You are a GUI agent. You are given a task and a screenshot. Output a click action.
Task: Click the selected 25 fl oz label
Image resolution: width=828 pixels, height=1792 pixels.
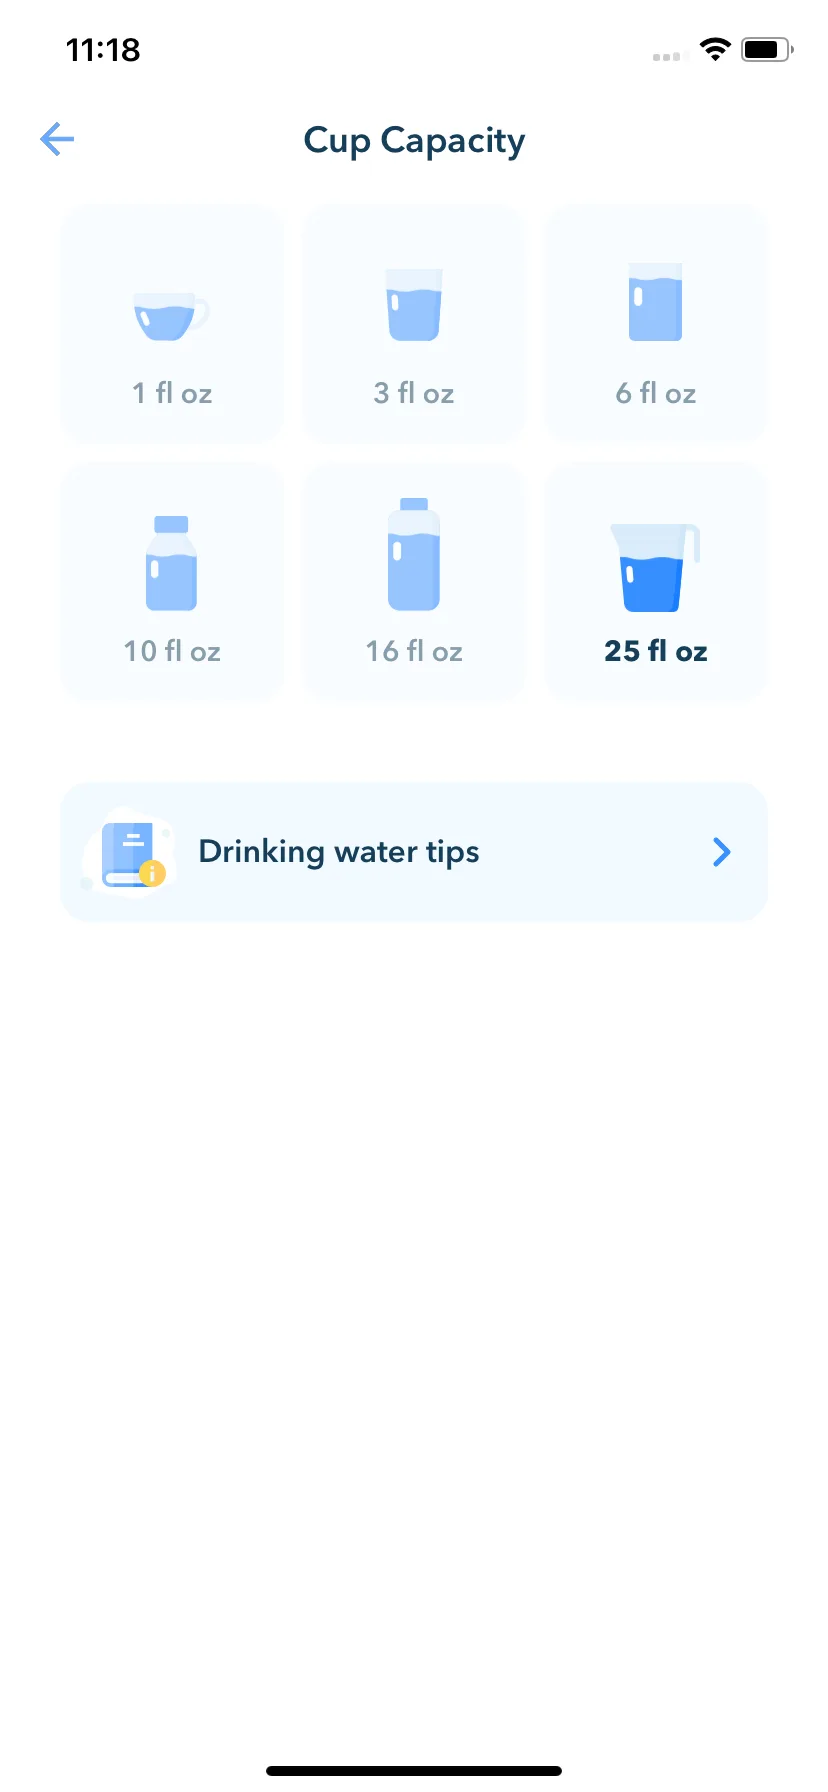point(656,651)
